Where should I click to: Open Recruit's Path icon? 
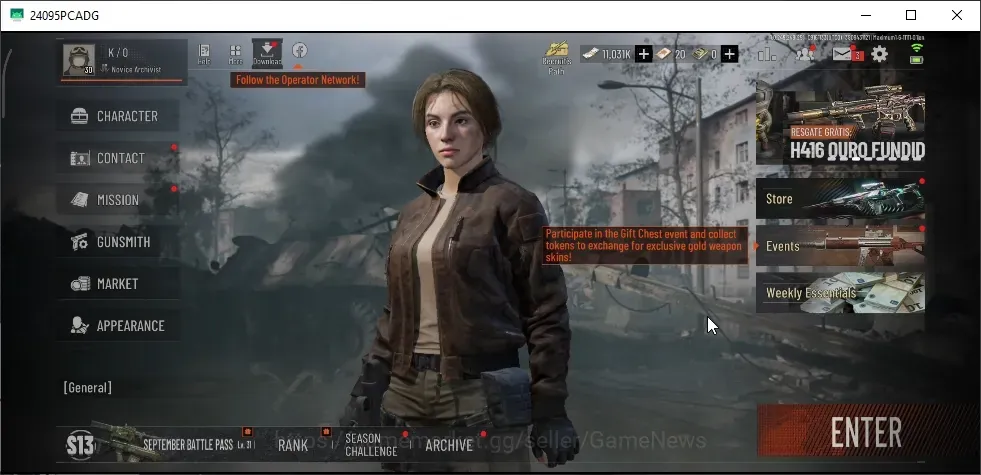click(x=556, y=58)
